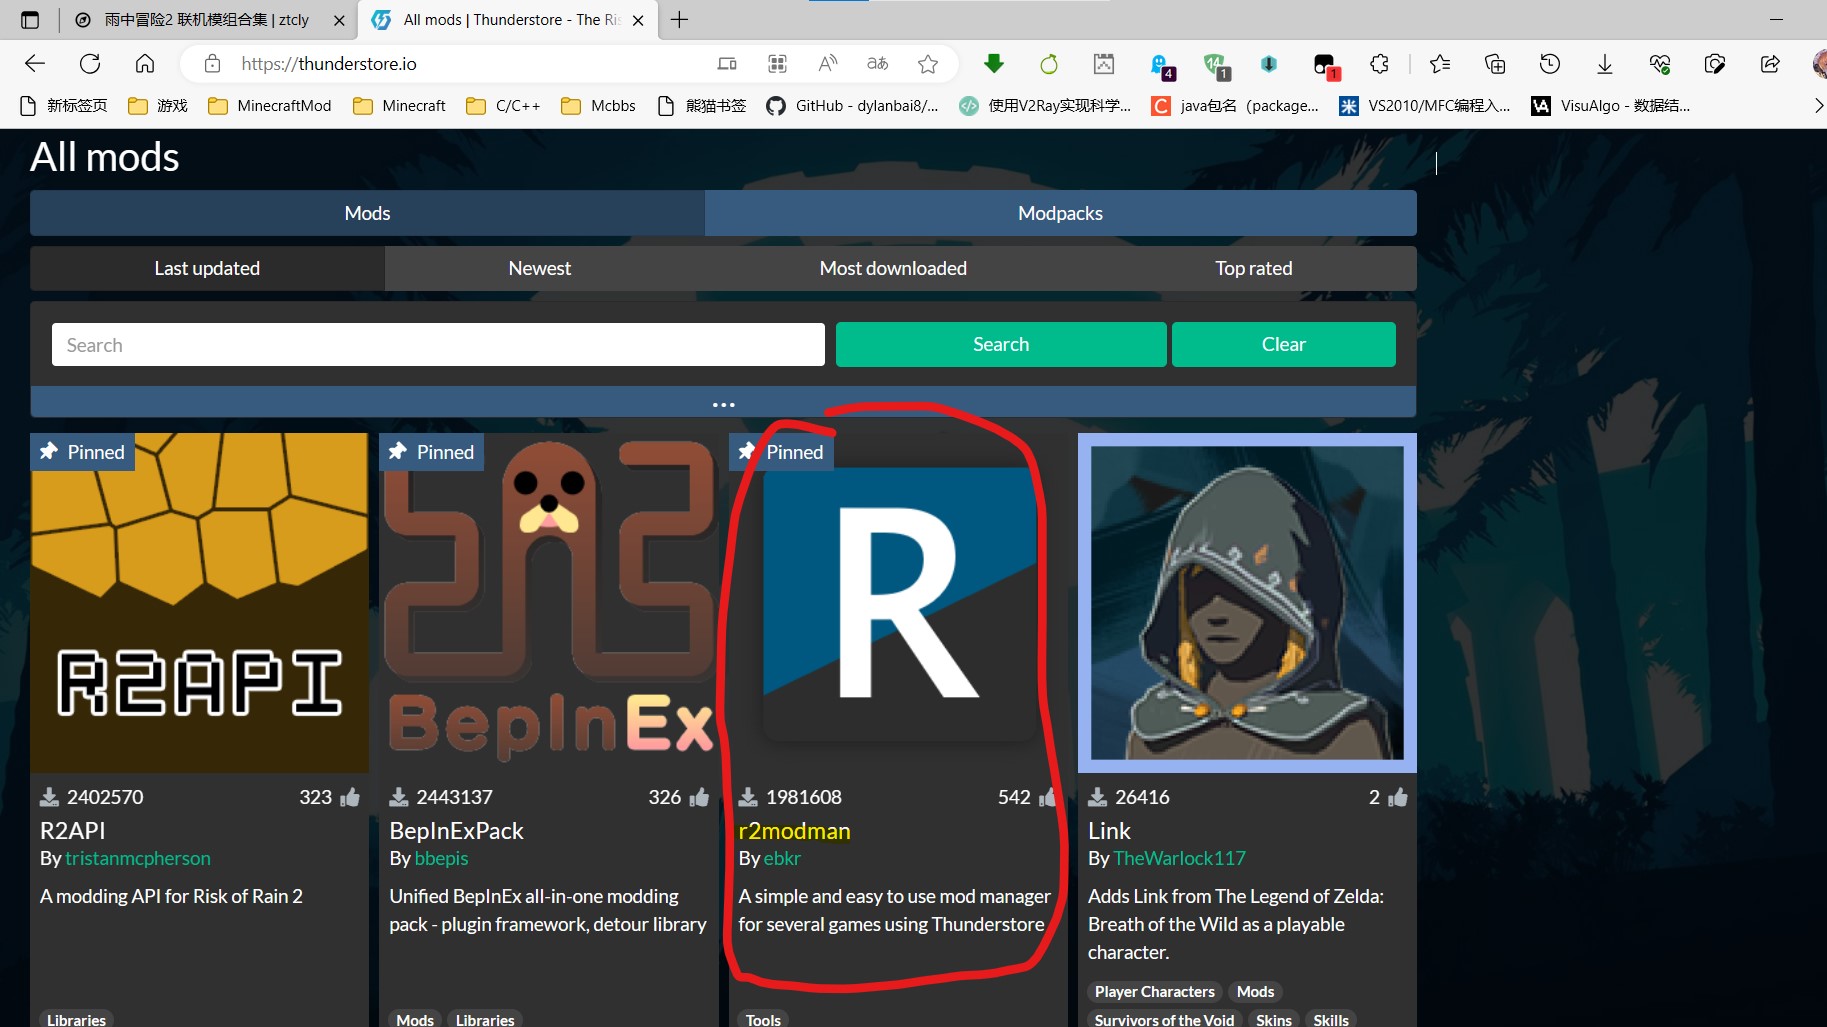Screen dimensions: 1827x1027
Task: Click the mod Search input field
Action: tap(438, 344)
